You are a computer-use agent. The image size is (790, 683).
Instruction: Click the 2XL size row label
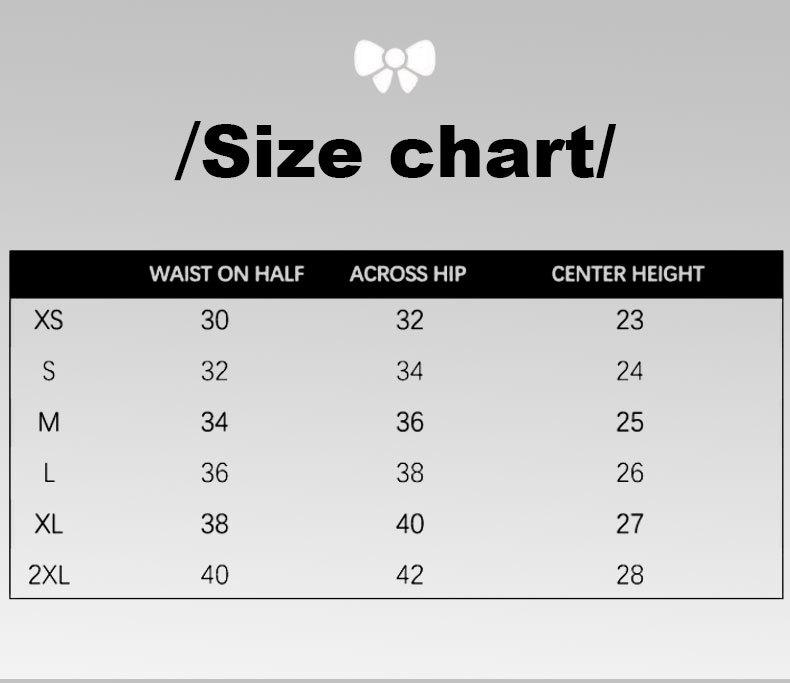point(49,575)
